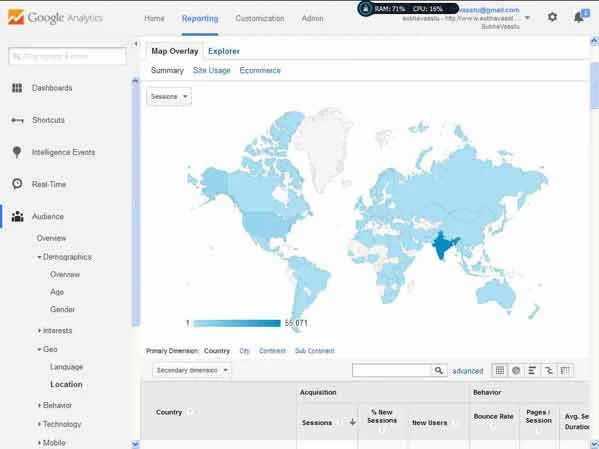
Task: Expand the Behavior tree section
Action: pyautogui.click(x=39, y=405)
